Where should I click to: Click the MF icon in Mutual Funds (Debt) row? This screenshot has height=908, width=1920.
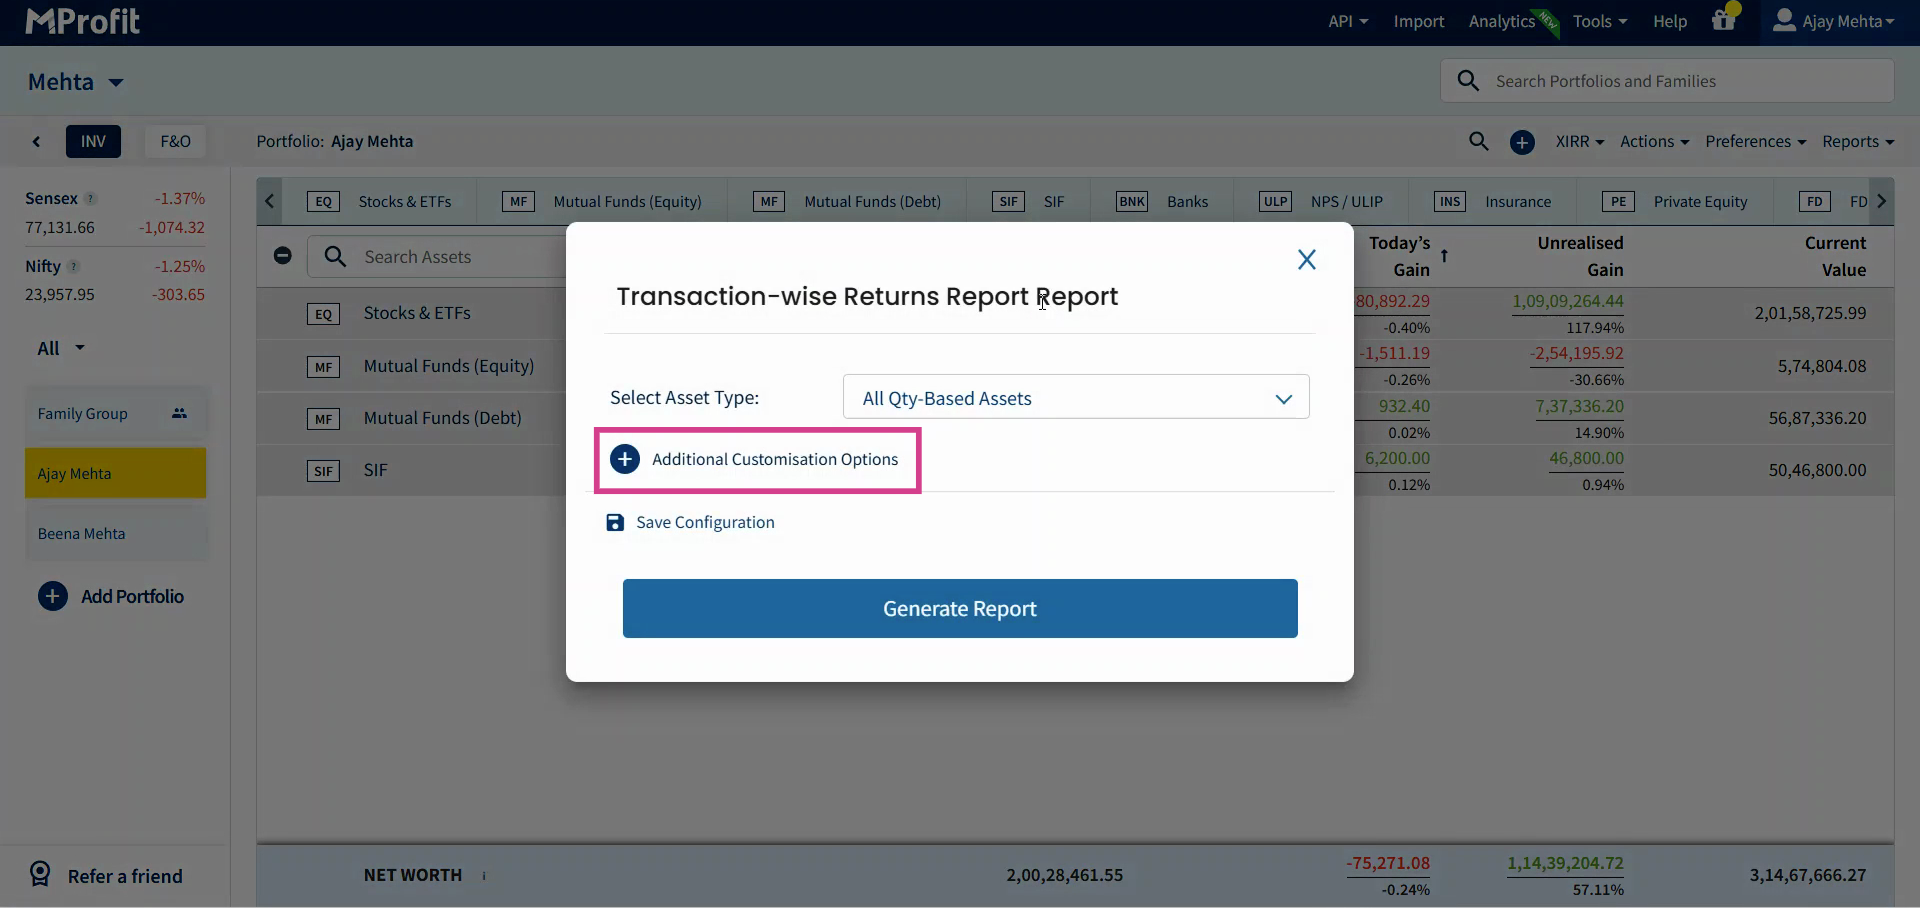pyautogui.click(x=323, y=419)
